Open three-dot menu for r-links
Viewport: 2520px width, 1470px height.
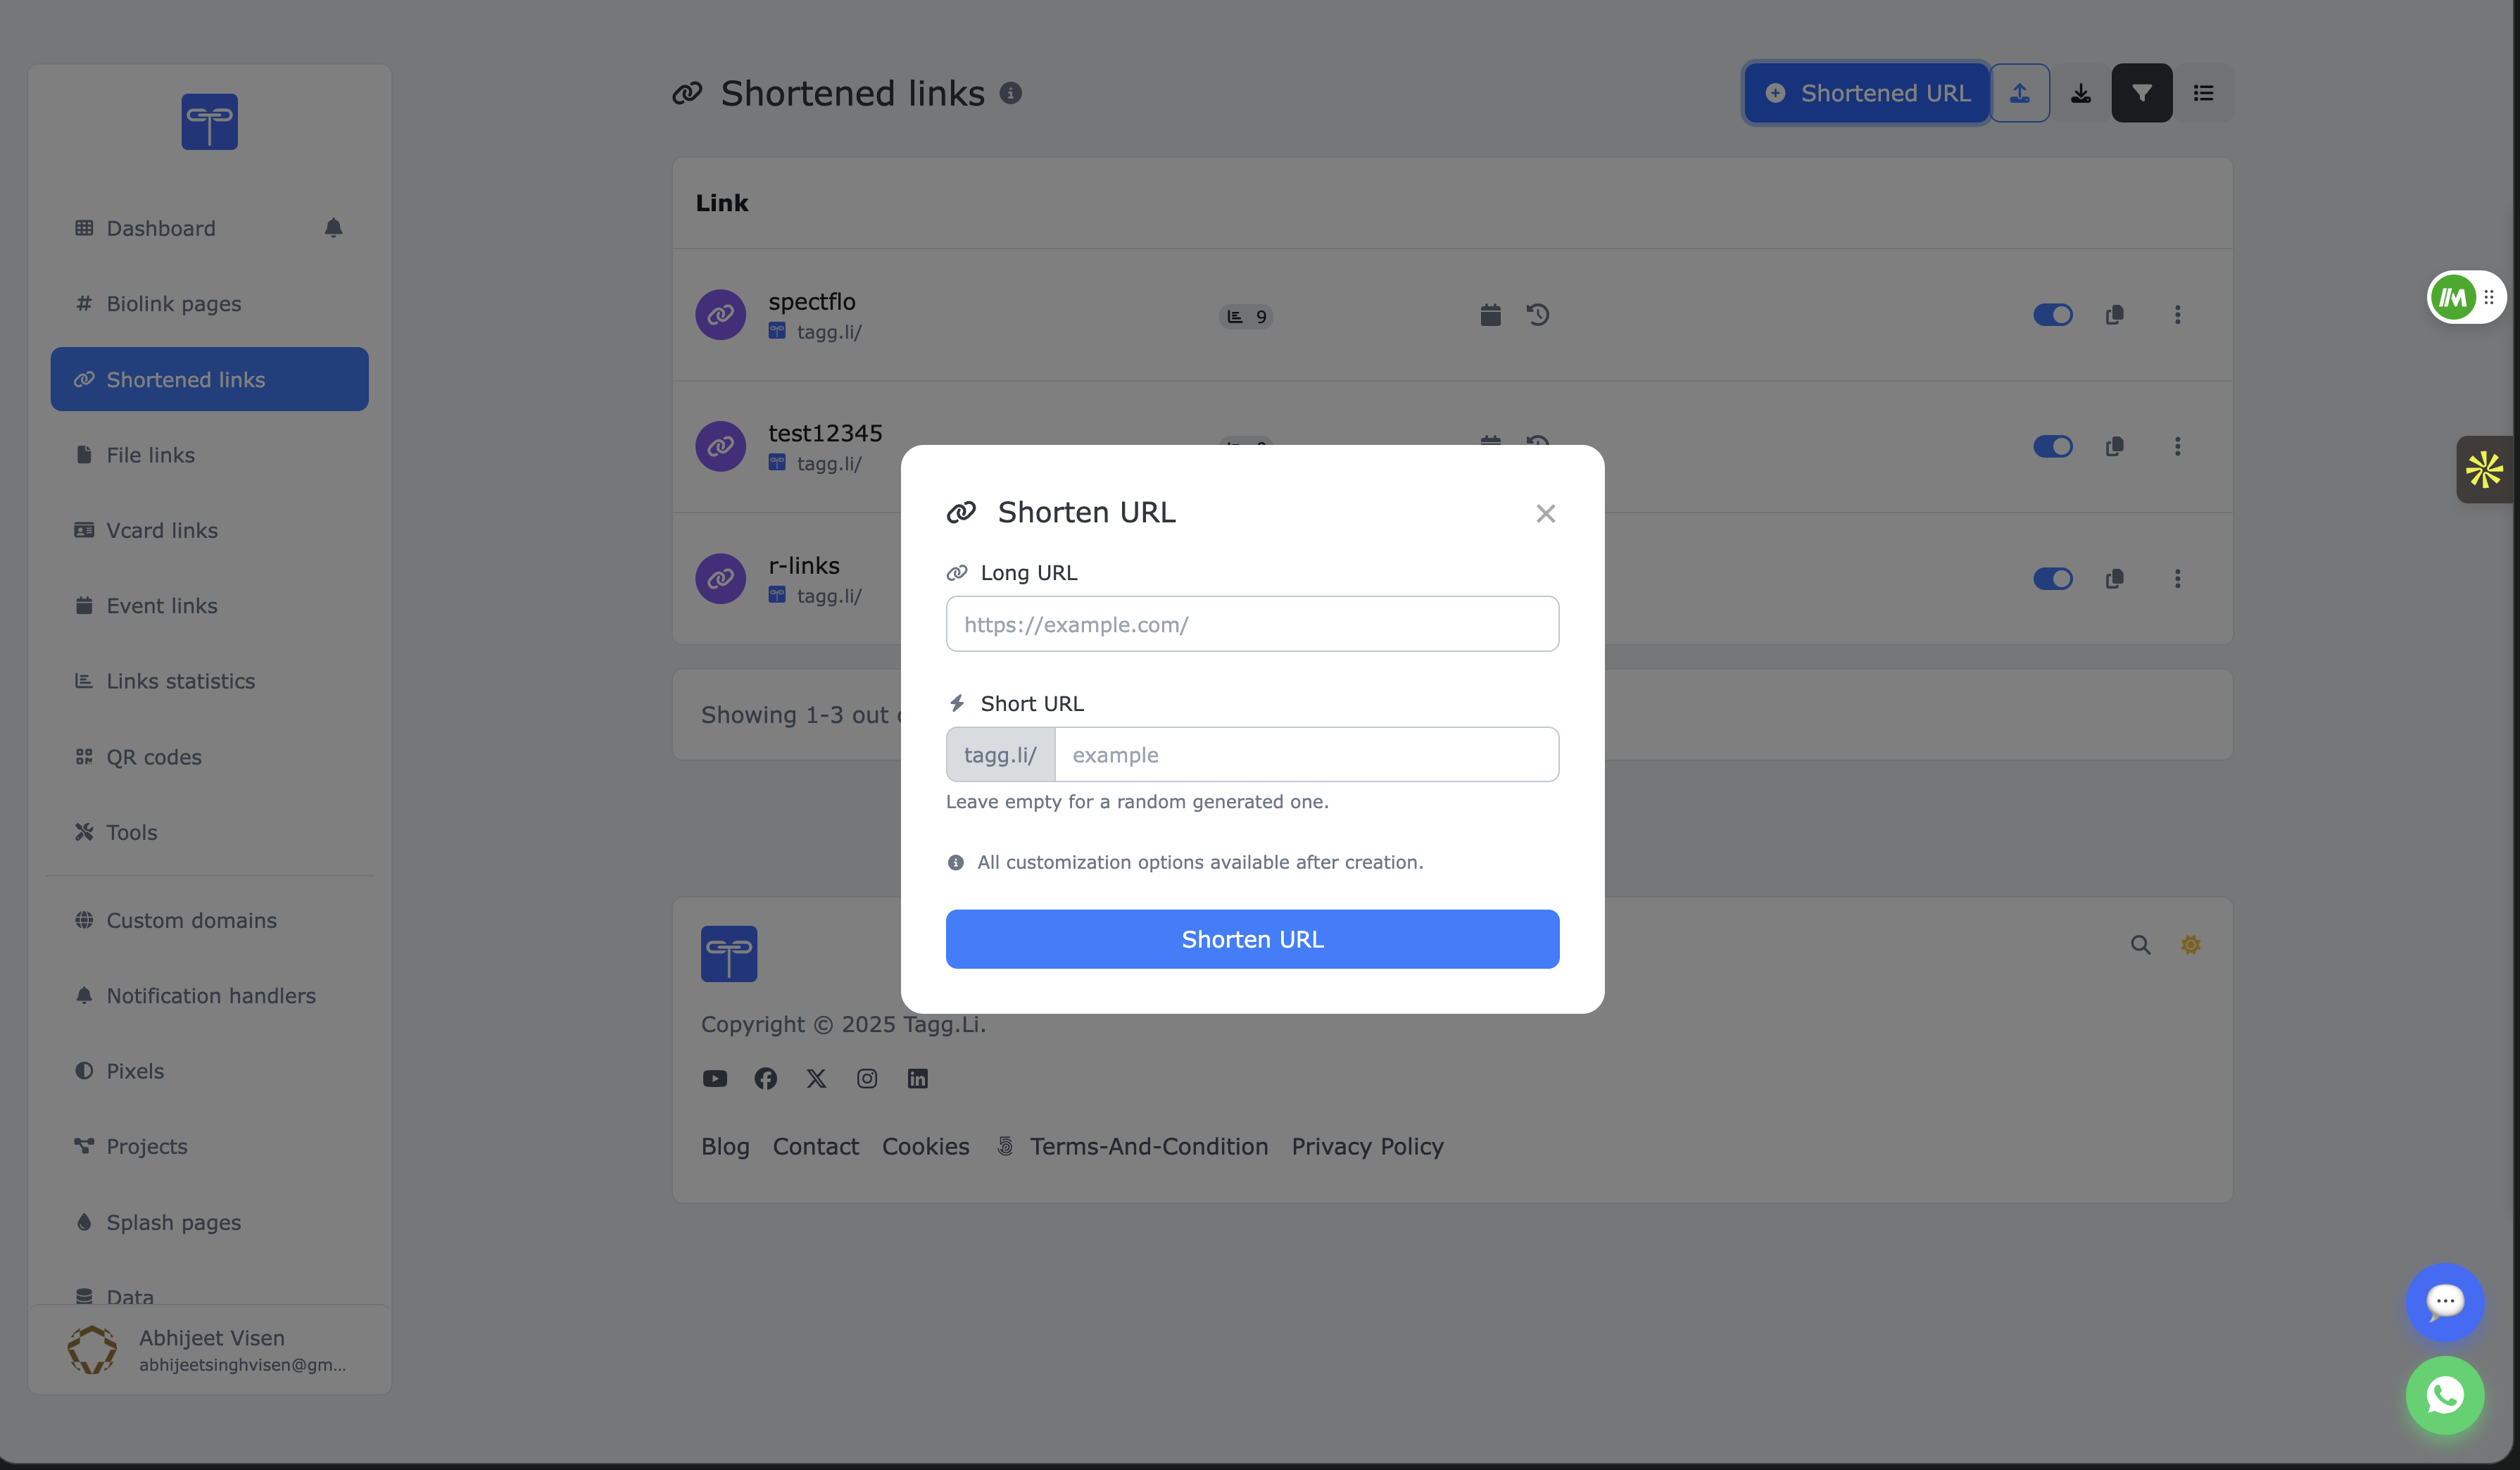(x=2177, y=578)
